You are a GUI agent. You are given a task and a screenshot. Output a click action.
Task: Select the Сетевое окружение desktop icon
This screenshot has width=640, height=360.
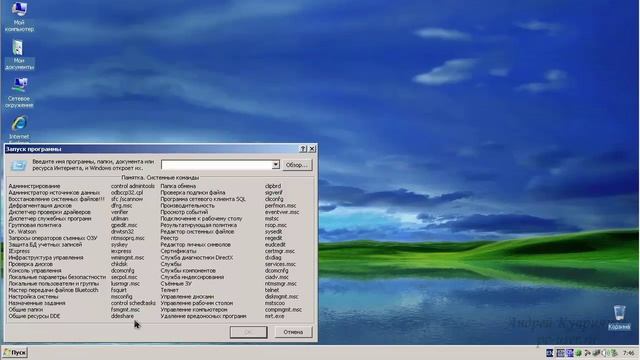(x=19, y=93)
